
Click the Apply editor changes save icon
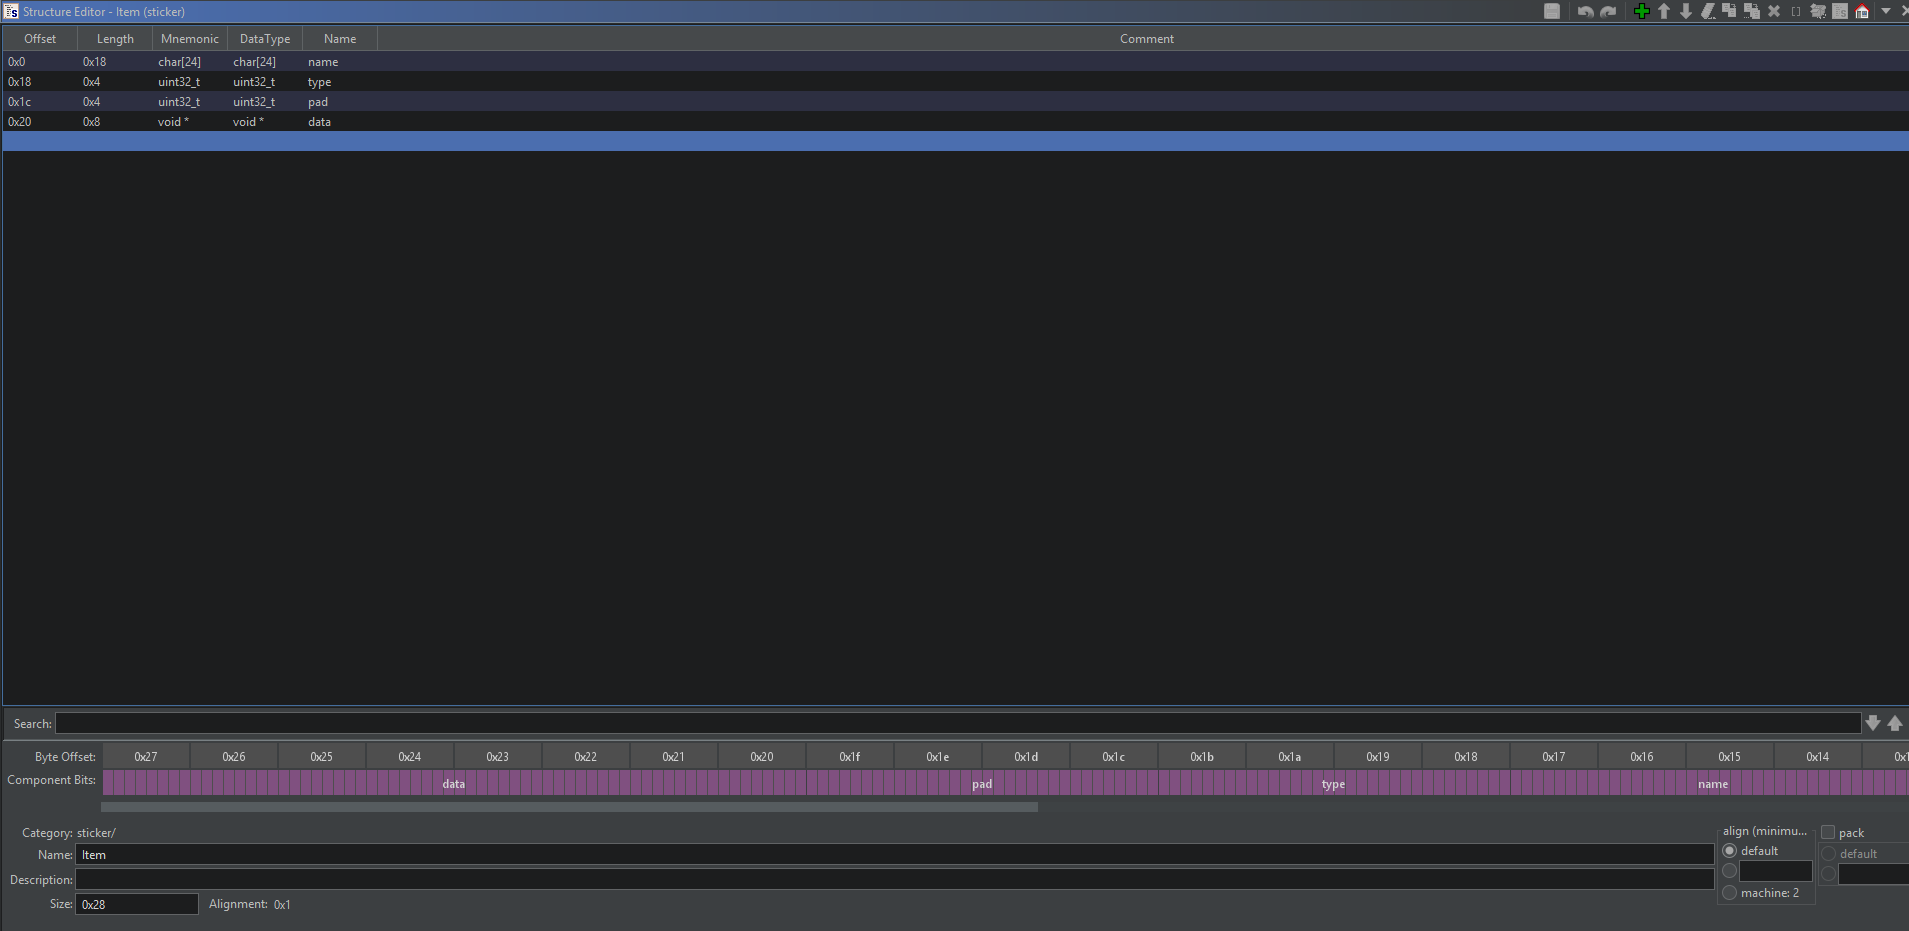[x=1552, y=12]
